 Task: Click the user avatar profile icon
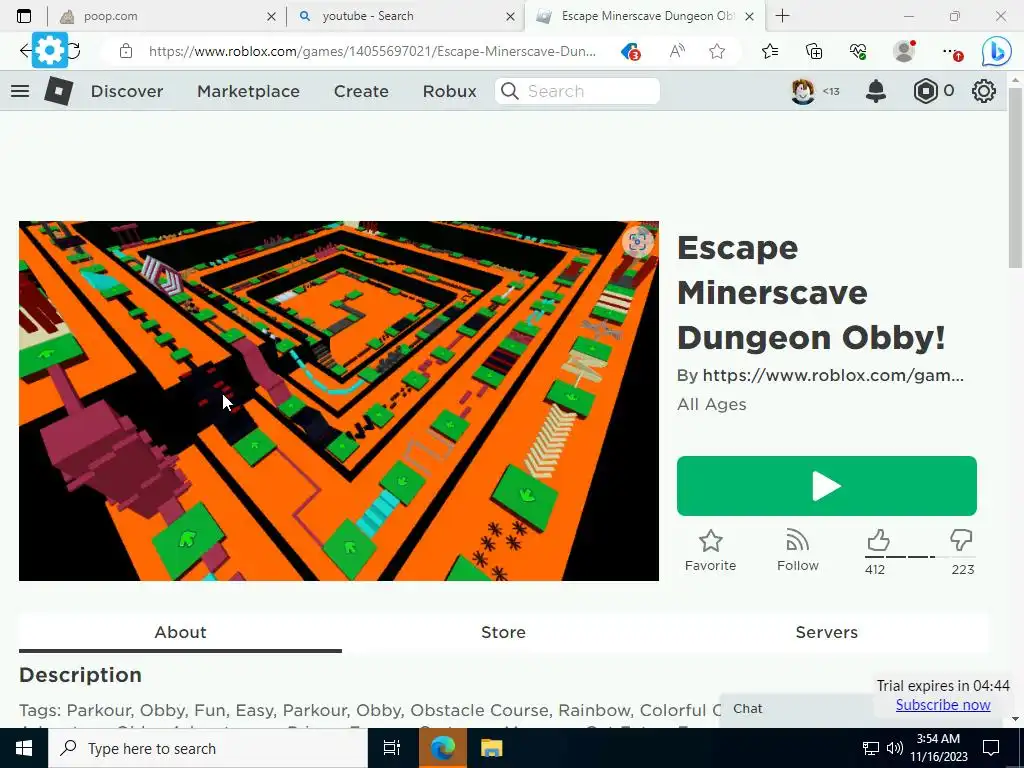(x=803, y=91)
